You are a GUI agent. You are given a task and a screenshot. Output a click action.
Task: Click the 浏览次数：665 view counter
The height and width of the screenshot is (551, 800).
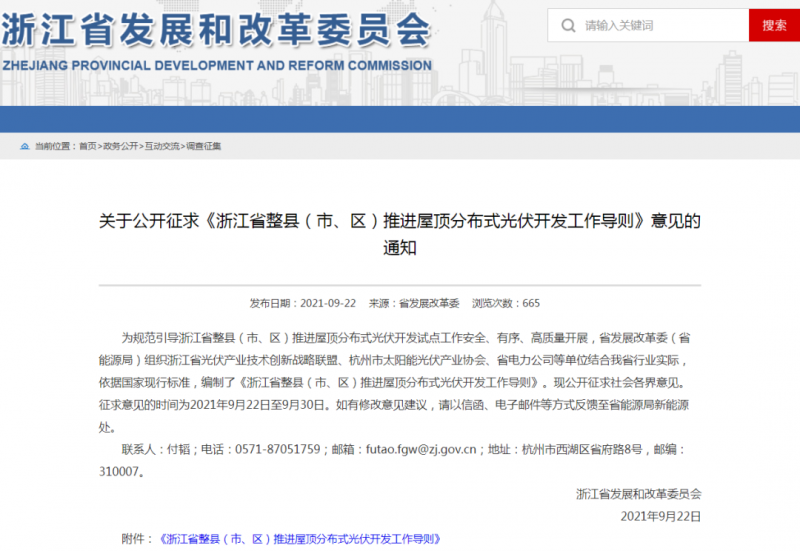506,304
